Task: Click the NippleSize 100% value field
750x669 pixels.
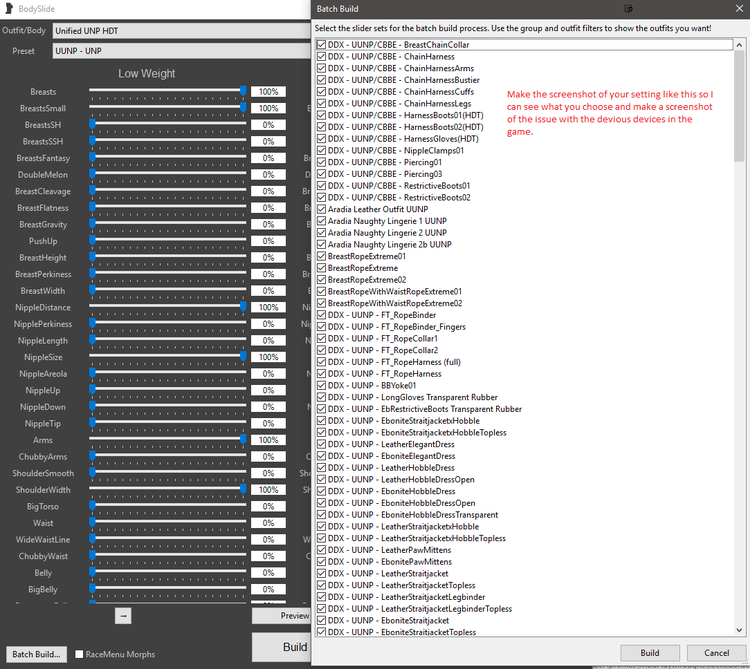Action: (x=268, y=357)
